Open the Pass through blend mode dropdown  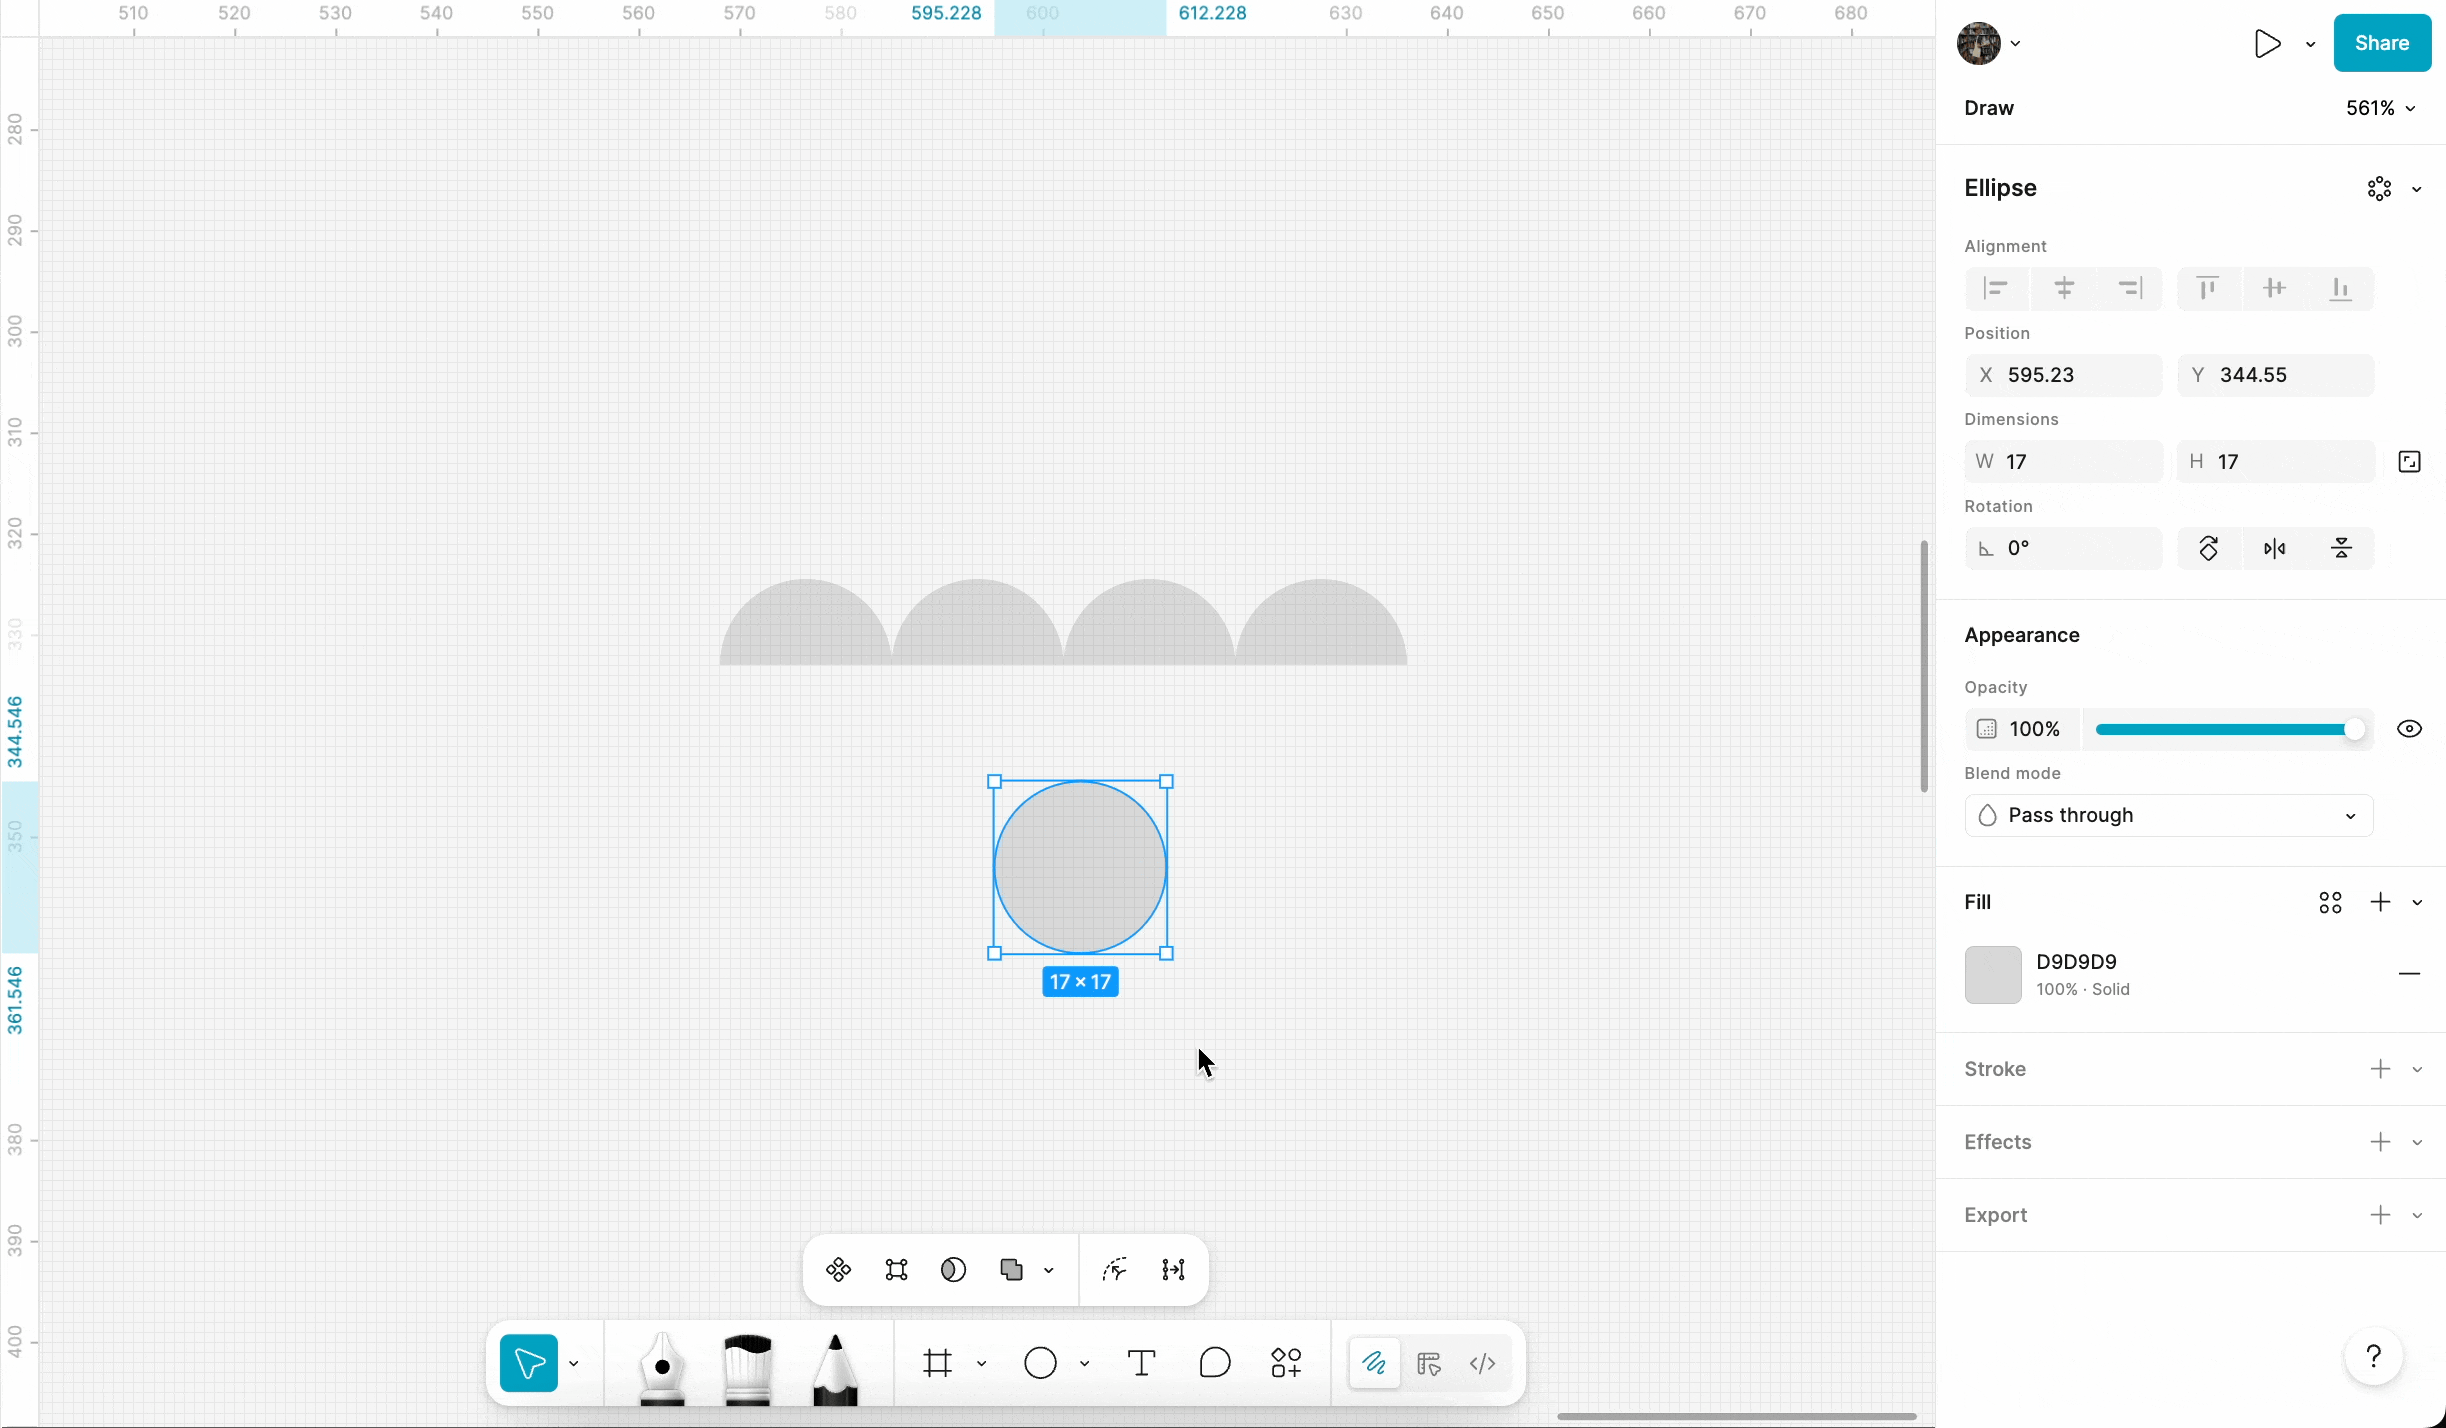point(2168,815)
